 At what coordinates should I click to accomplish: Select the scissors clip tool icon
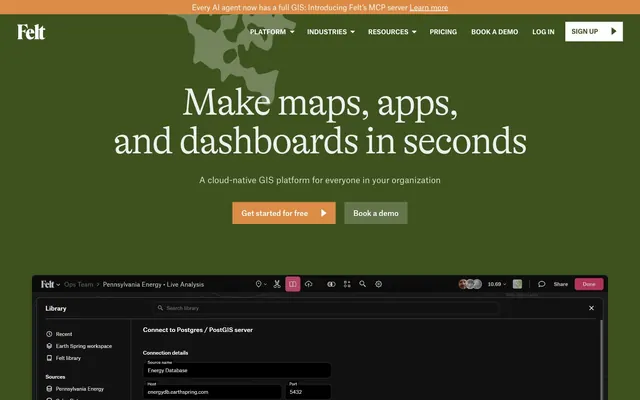pyautogui.click(x=277, y=284)
